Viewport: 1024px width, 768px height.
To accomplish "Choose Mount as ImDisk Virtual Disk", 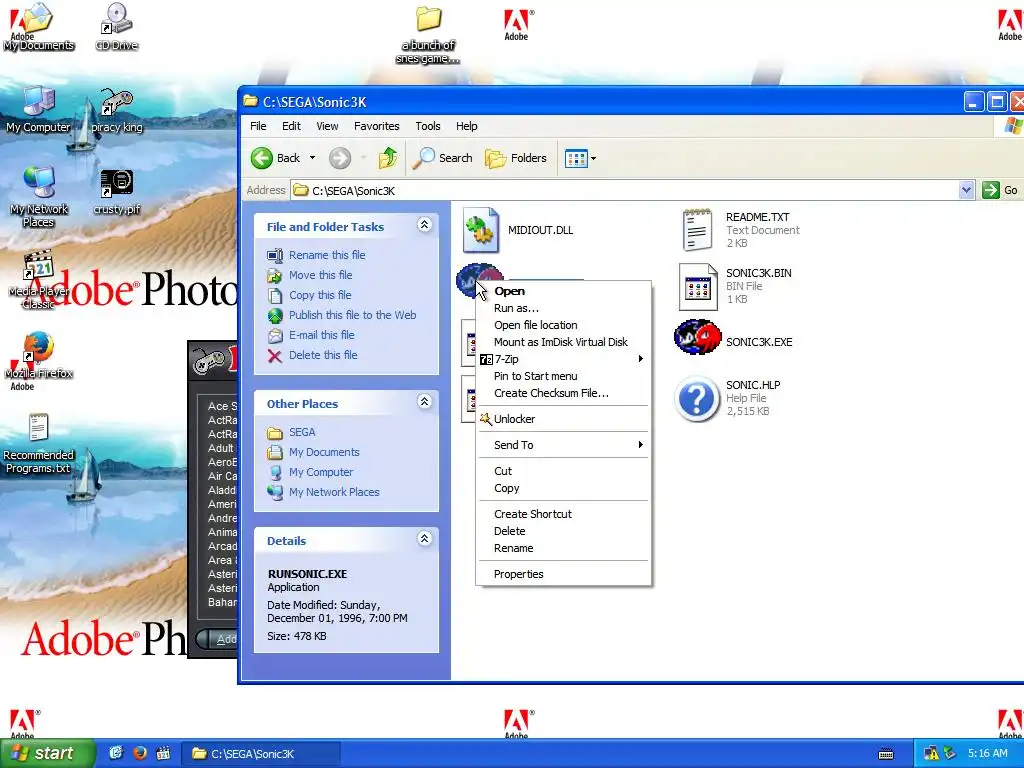I will (x=564, y=342).
